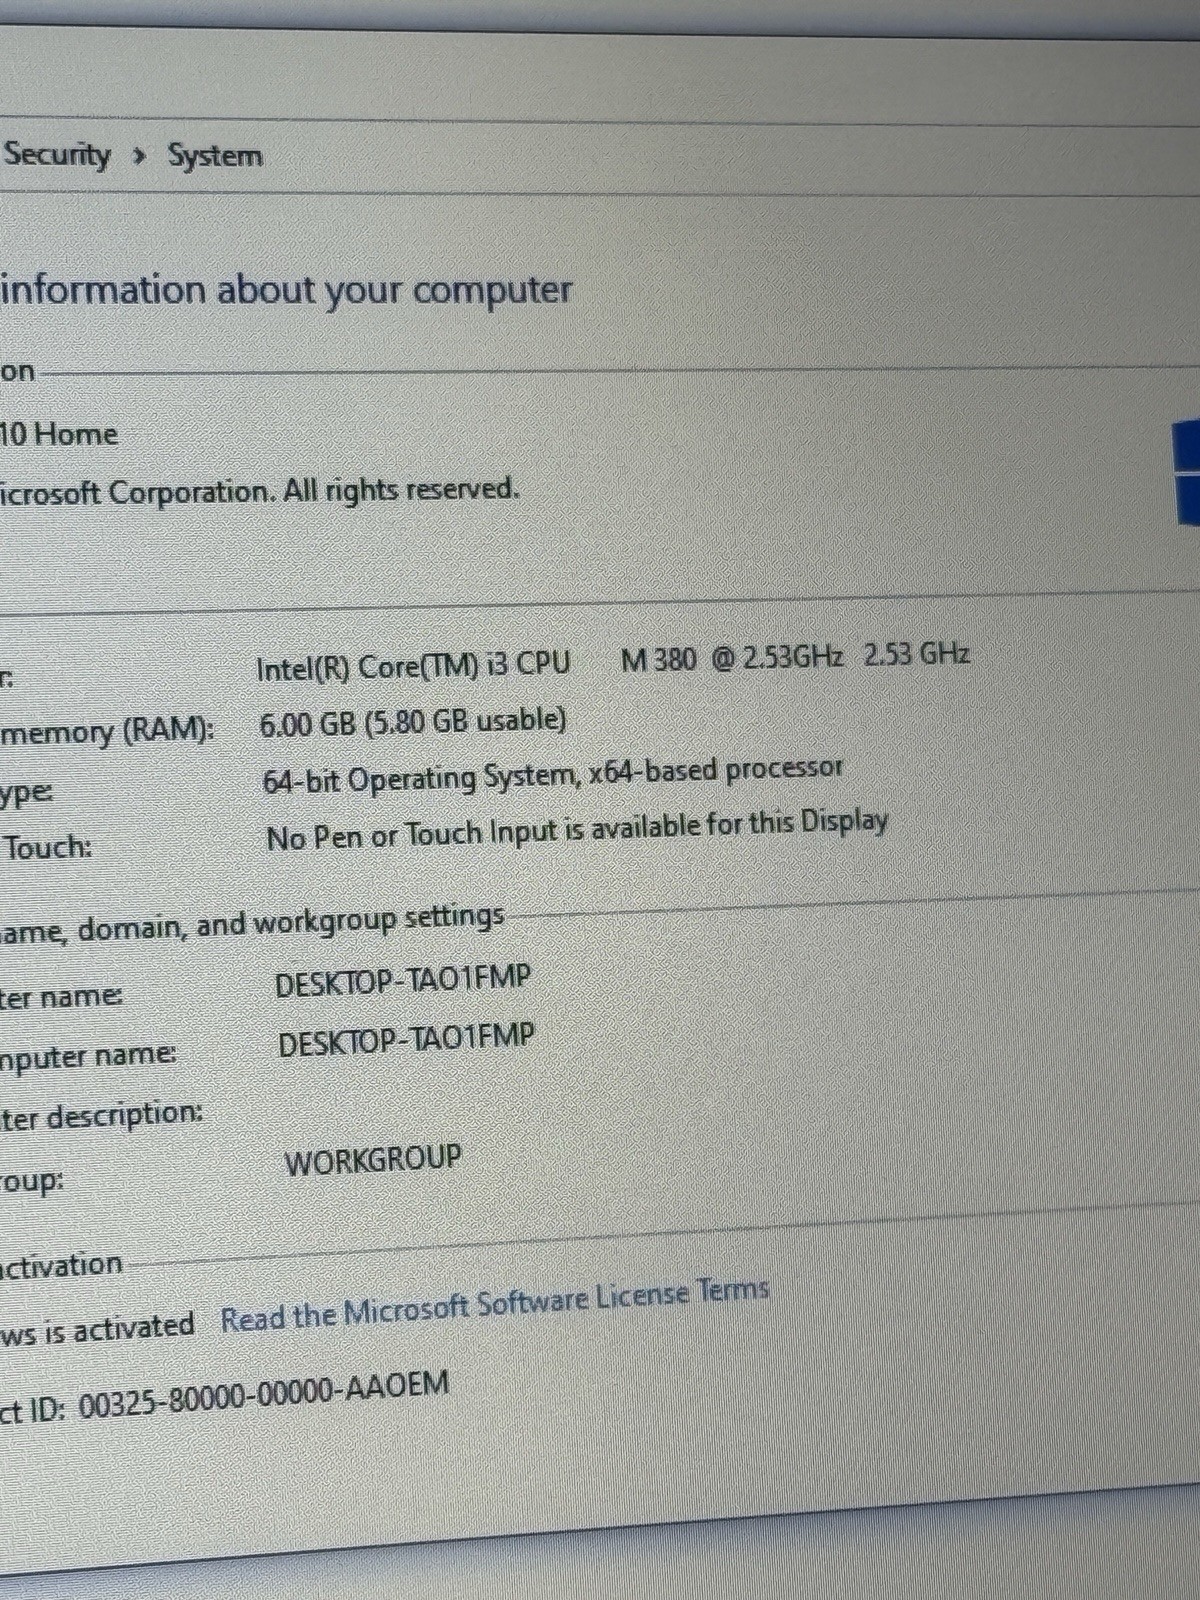Select '64-bit Operating System, x64-based processor' text
The width and height of the screenshot is (1200, 1600).
[553, 775]
